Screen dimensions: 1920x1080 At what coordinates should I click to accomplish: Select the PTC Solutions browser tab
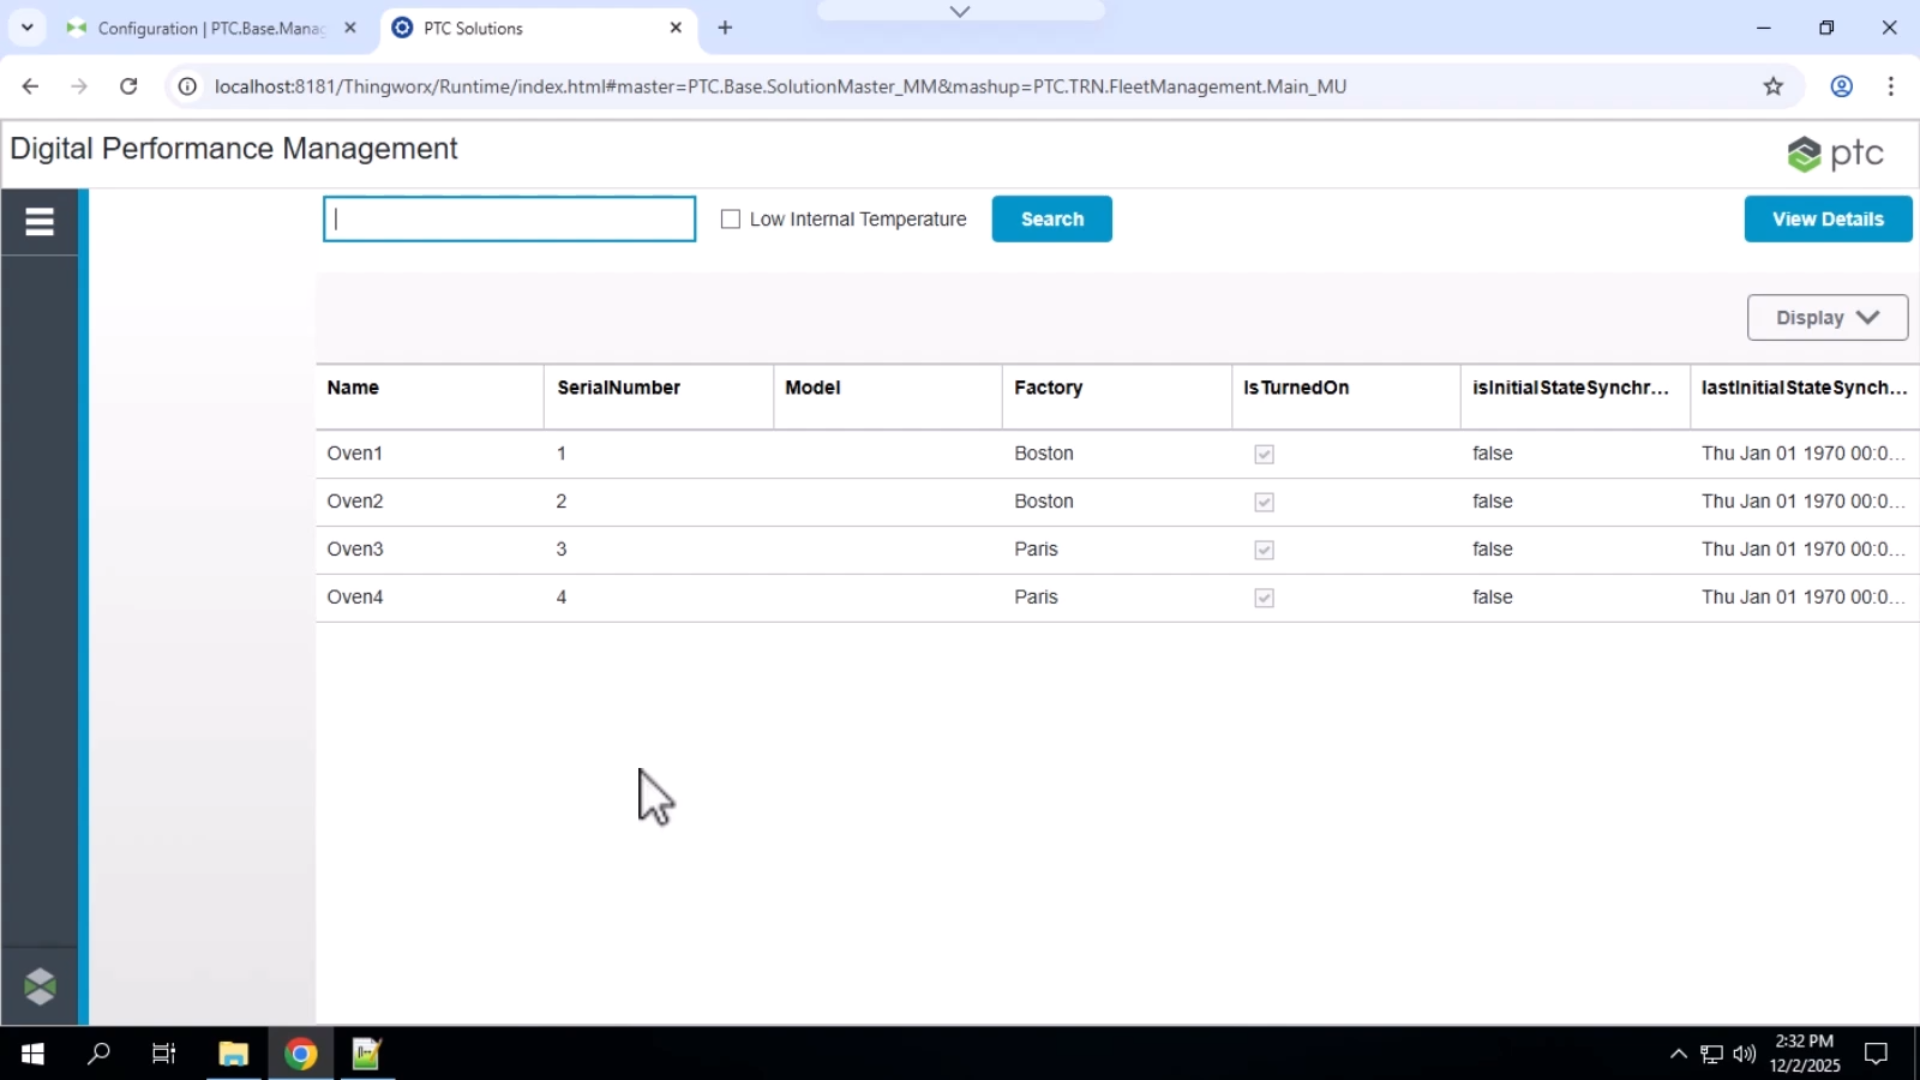[540, 28]
